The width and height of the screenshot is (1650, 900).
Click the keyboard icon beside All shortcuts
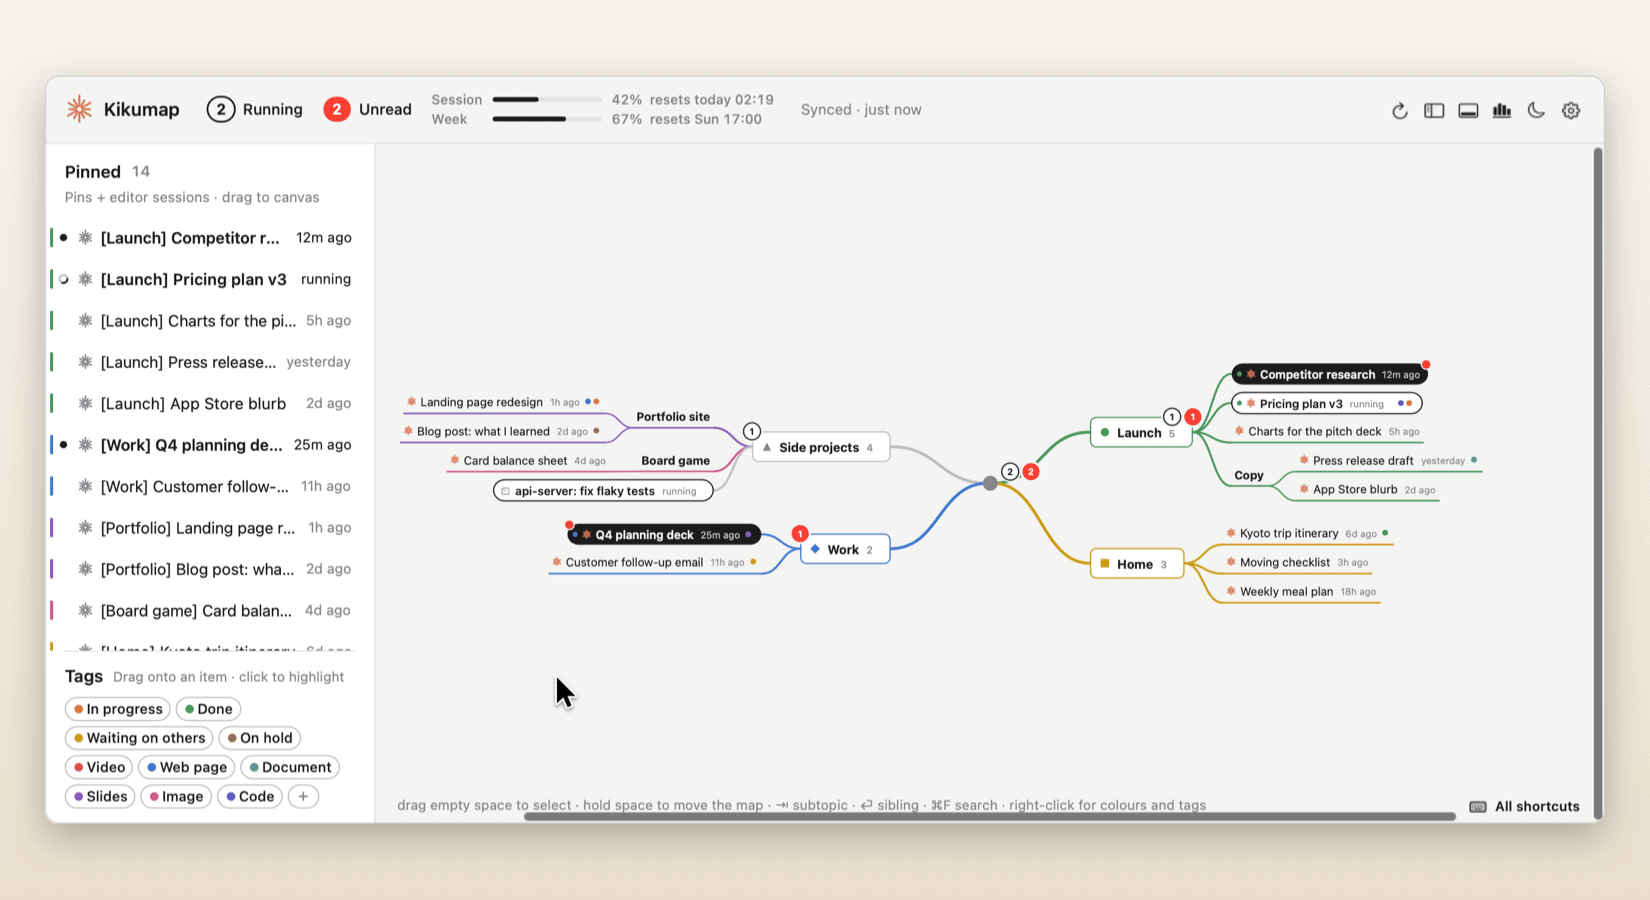pyautogui.click(x=1478, y=807)
